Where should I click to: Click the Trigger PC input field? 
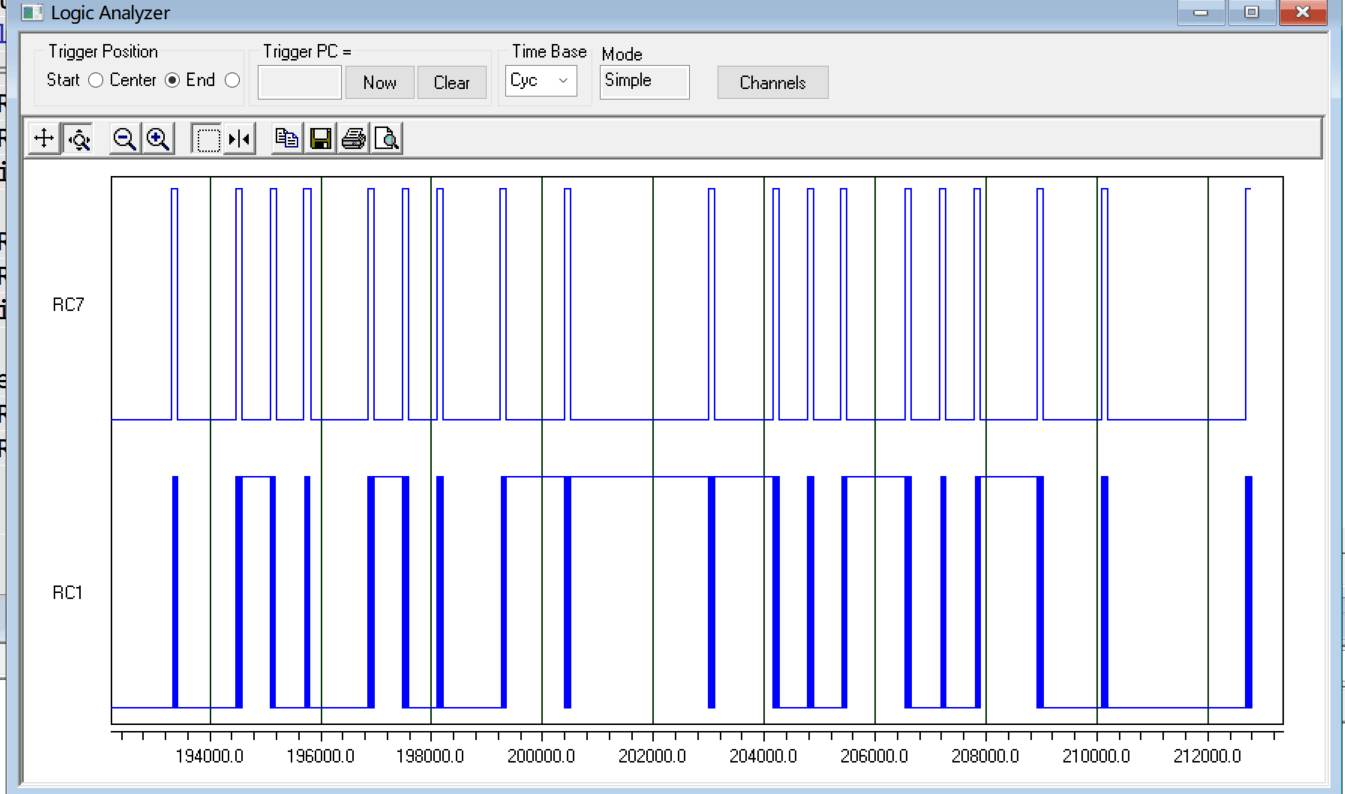tap(300, 83)
